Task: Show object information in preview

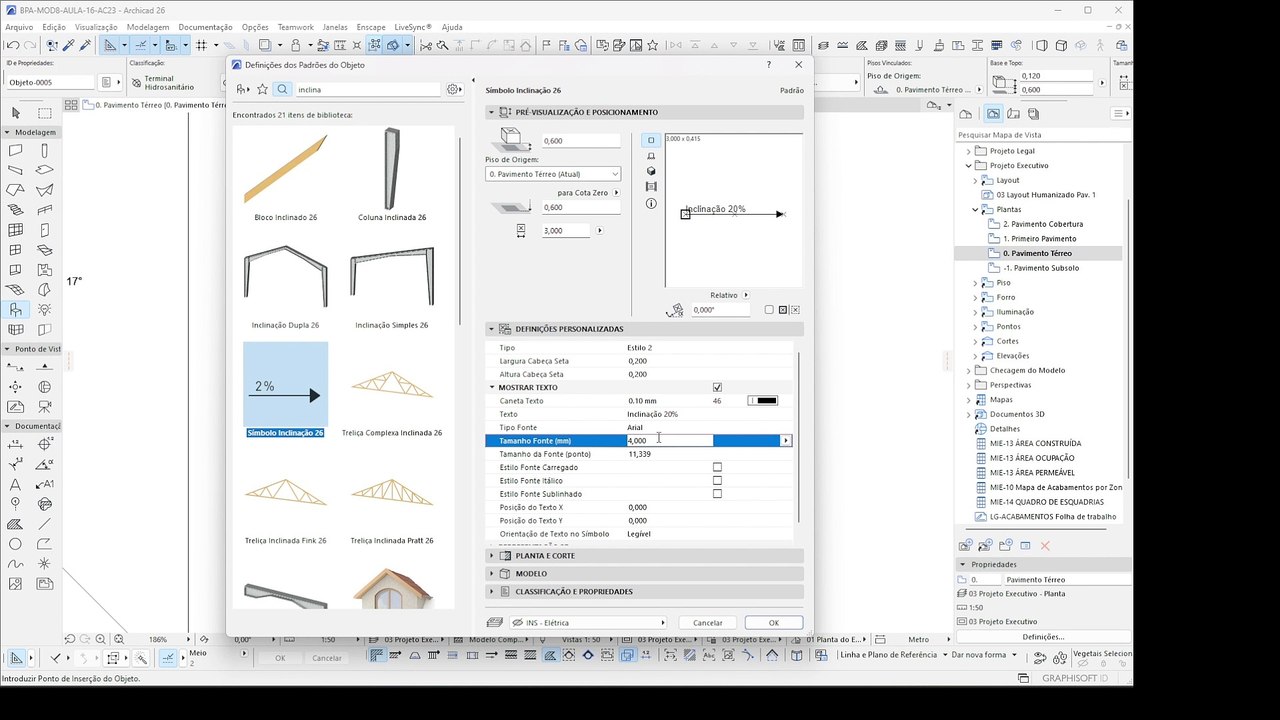Action: tap(651, 203)
